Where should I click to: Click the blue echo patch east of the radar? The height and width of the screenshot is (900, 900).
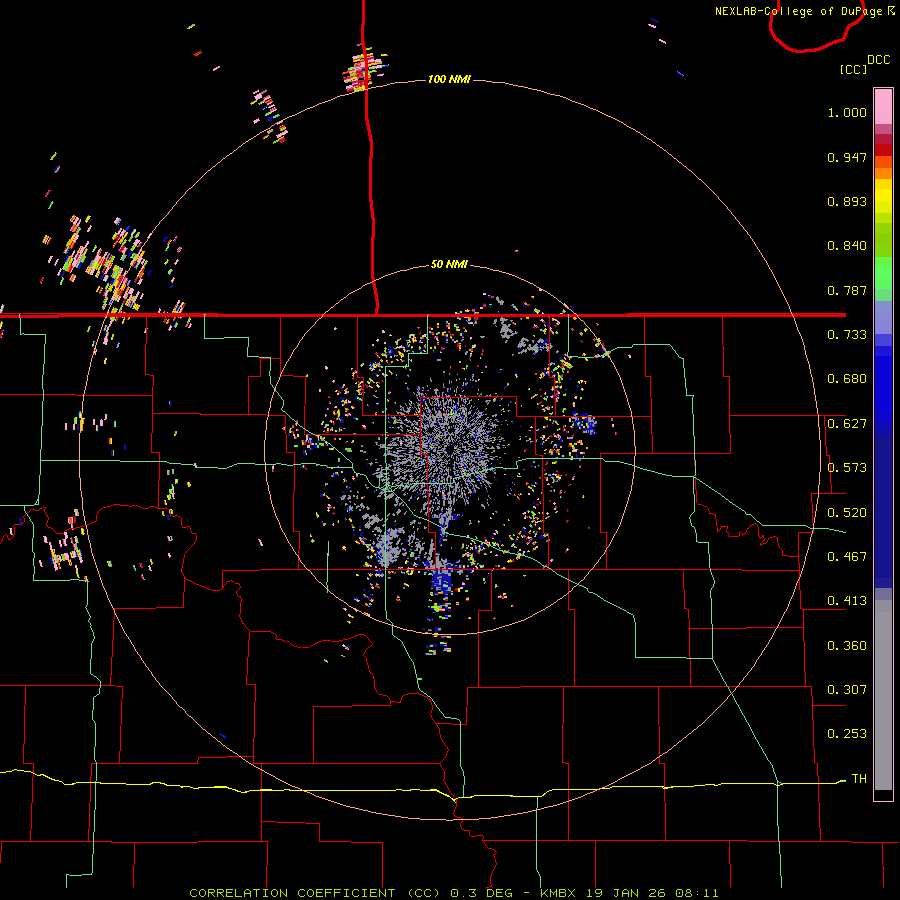[x=584, y=425]
